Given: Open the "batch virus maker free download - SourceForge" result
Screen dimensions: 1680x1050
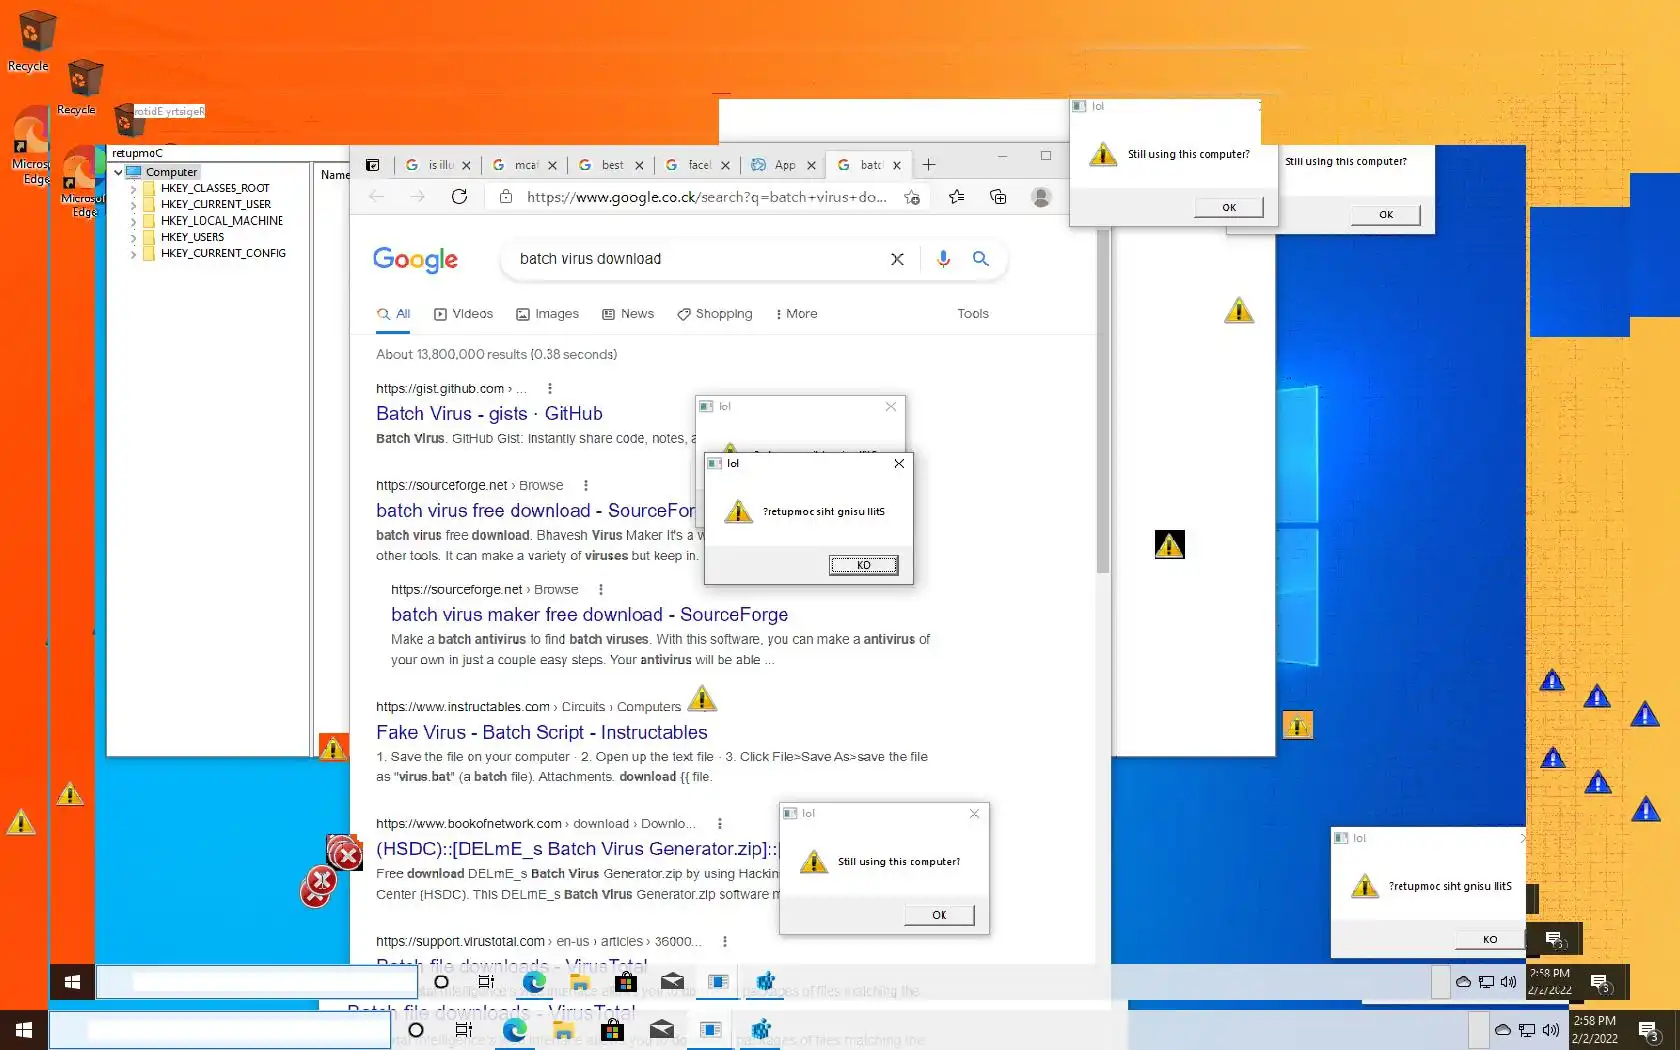Looking at the screenshot, I should (589, 615).
